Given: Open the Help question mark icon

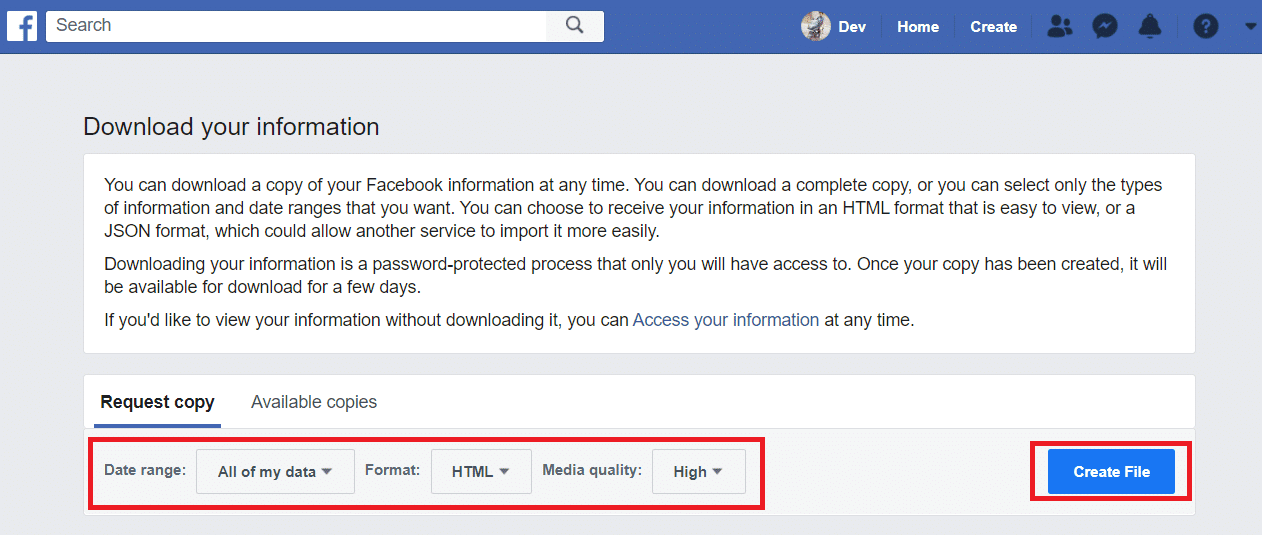Looking at the screenshot, I should [1206, 27].
